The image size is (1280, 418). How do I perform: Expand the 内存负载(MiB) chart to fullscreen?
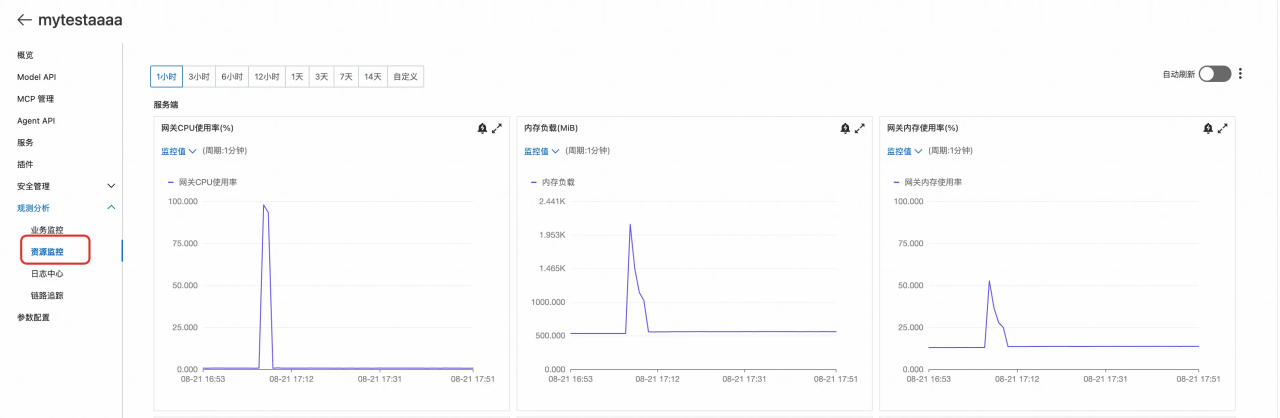point(860,128)
